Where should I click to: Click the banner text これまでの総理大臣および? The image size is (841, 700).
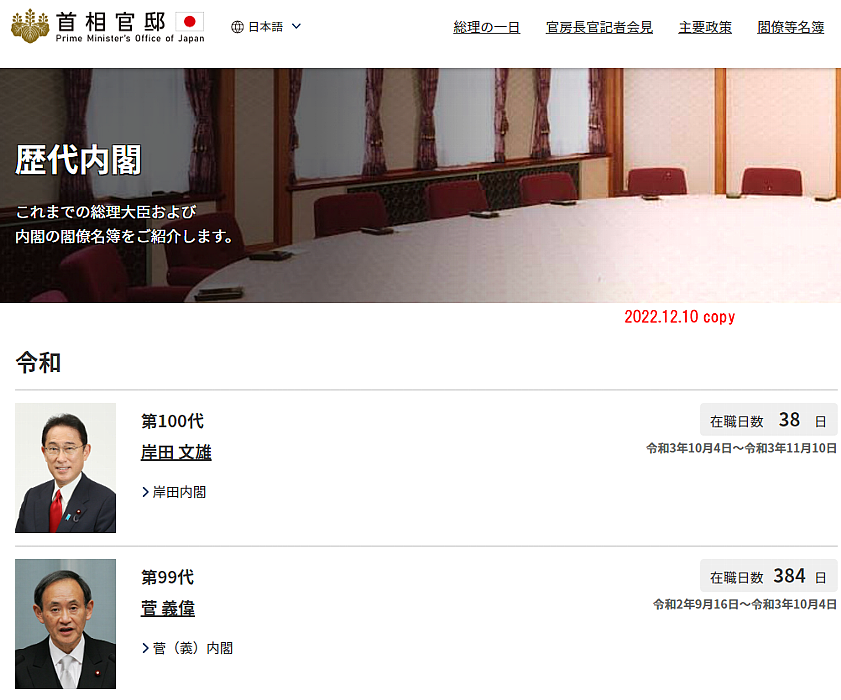click(106, 212)
